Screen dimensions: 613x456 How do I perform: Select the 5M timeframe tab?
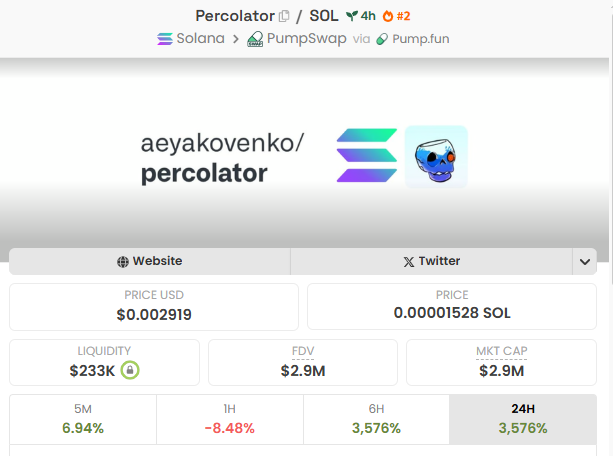point(83,419)
